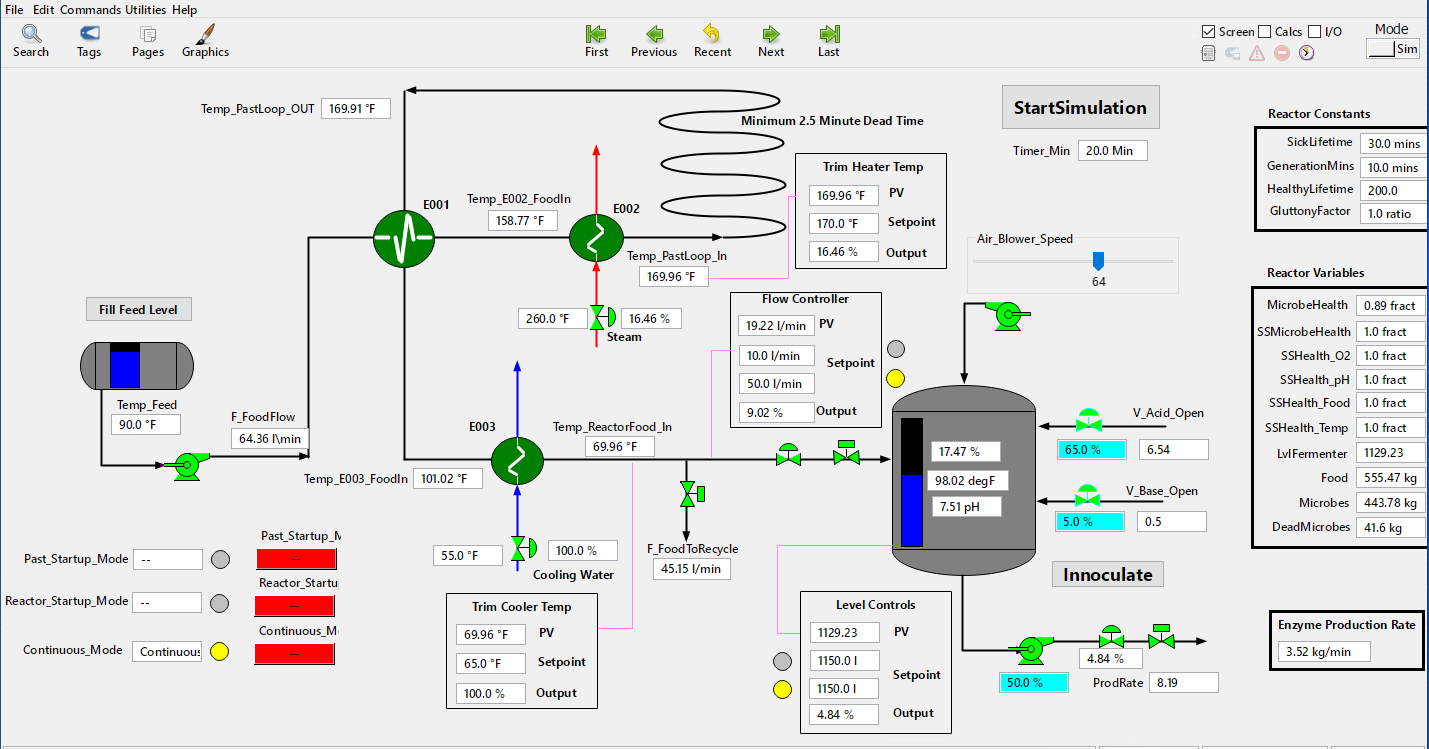Click Flow Controller yellow mode indicator

[x=896, y=379]
